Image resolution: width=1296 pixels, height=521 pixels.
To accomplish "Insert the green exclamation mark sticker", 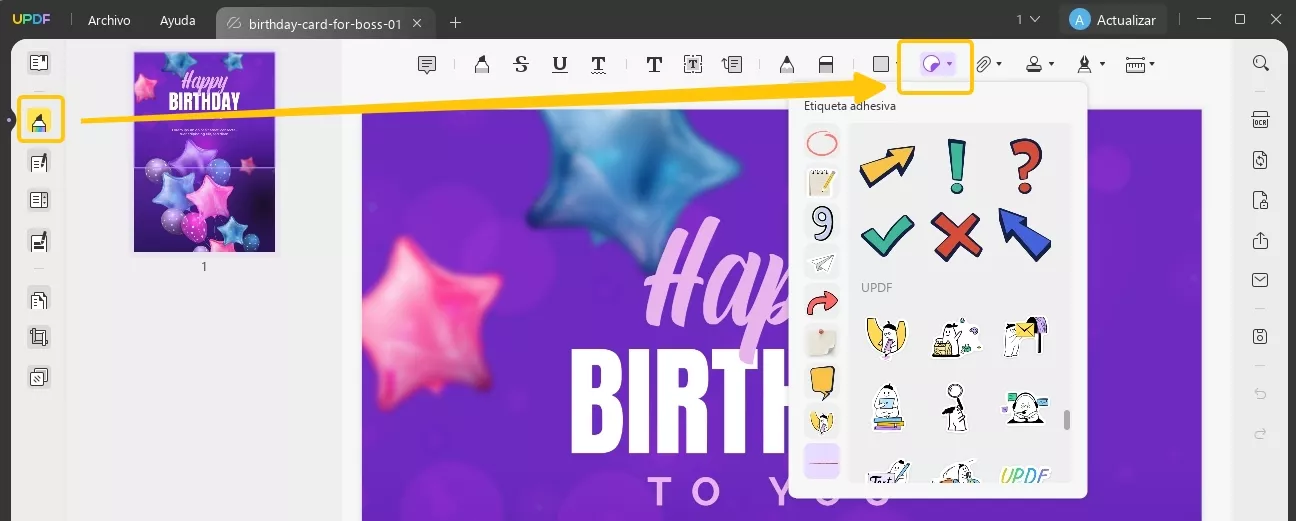I will tap(957, 165).
